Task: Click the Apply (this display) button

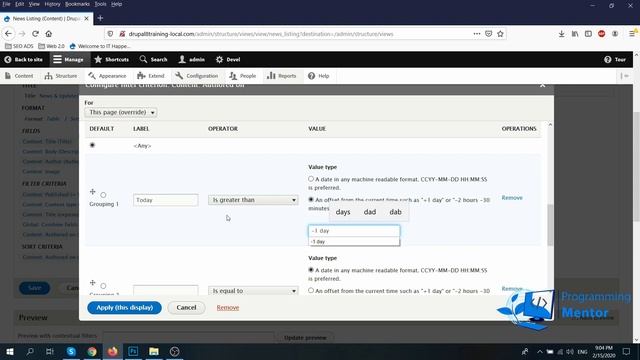Action: (x=124, y=308)
